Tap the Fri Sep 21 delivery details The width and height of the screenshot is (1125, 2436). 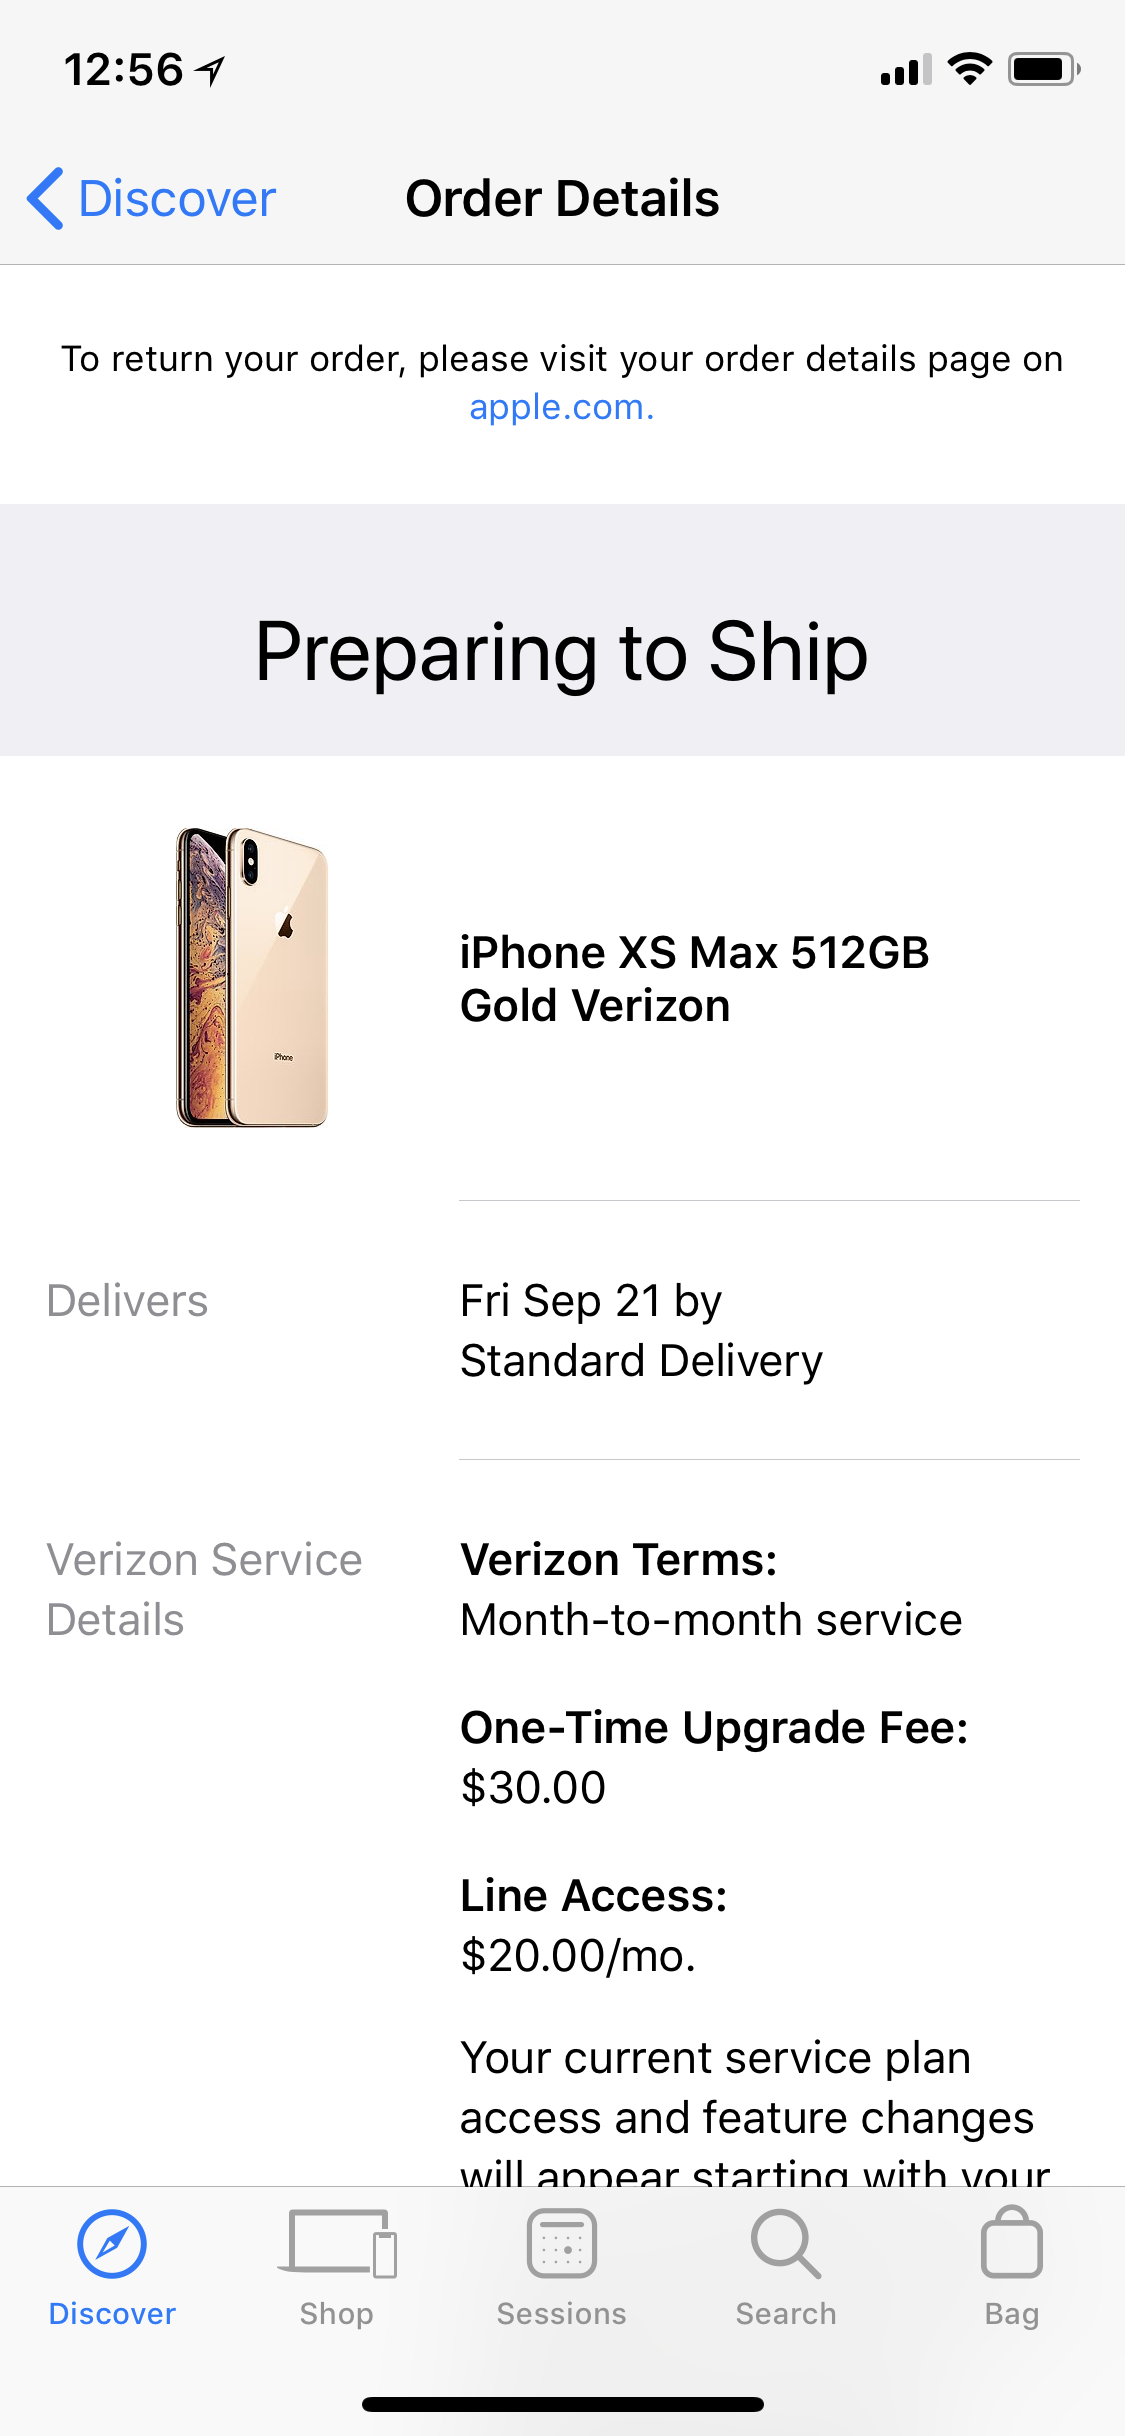(641, 1331)
